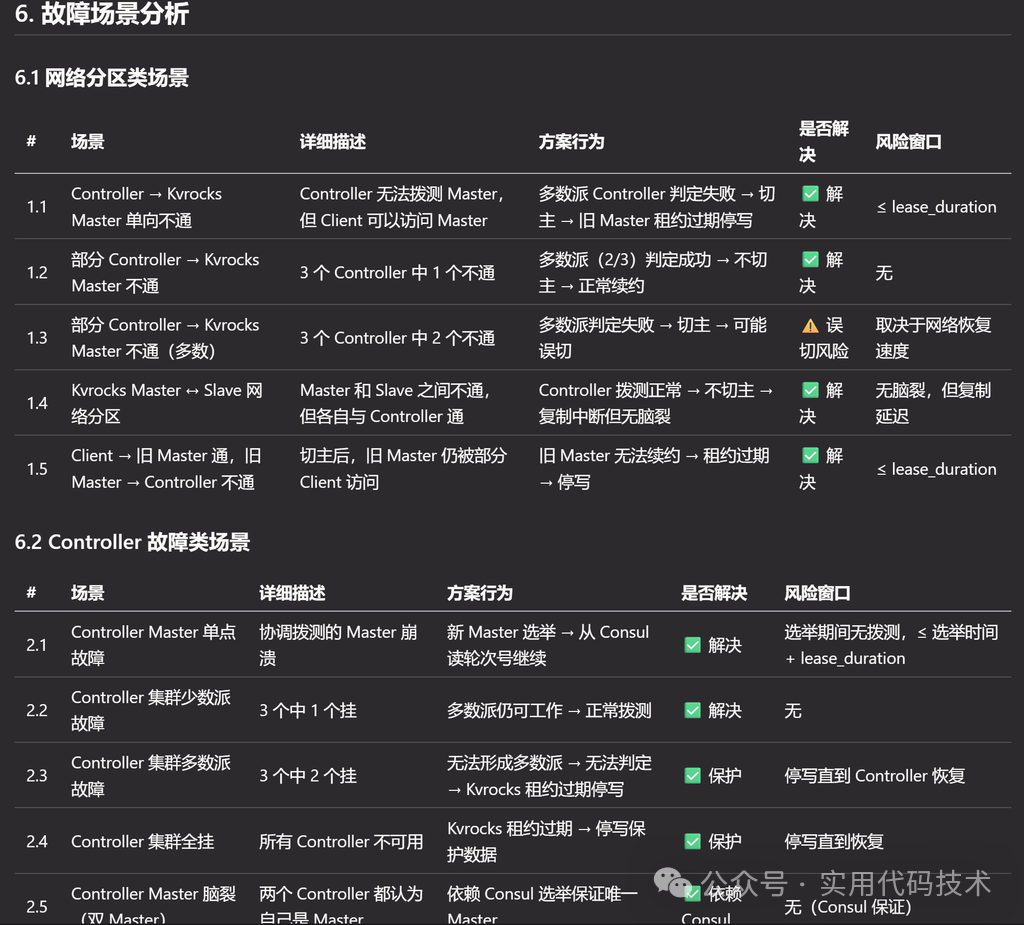Click the lease_duration text in row 1.1
The width and height of the screenshot is (1024, 925).
[938, 207]
